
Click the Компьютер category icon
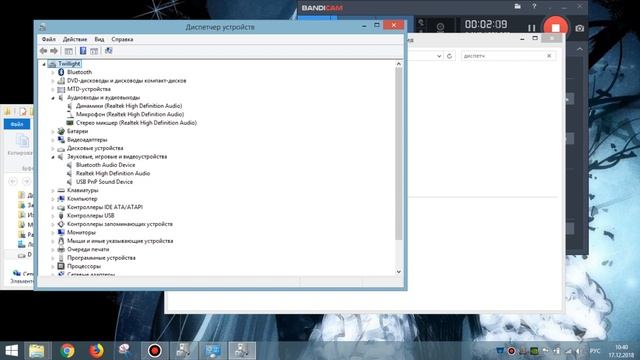[61, 199]
